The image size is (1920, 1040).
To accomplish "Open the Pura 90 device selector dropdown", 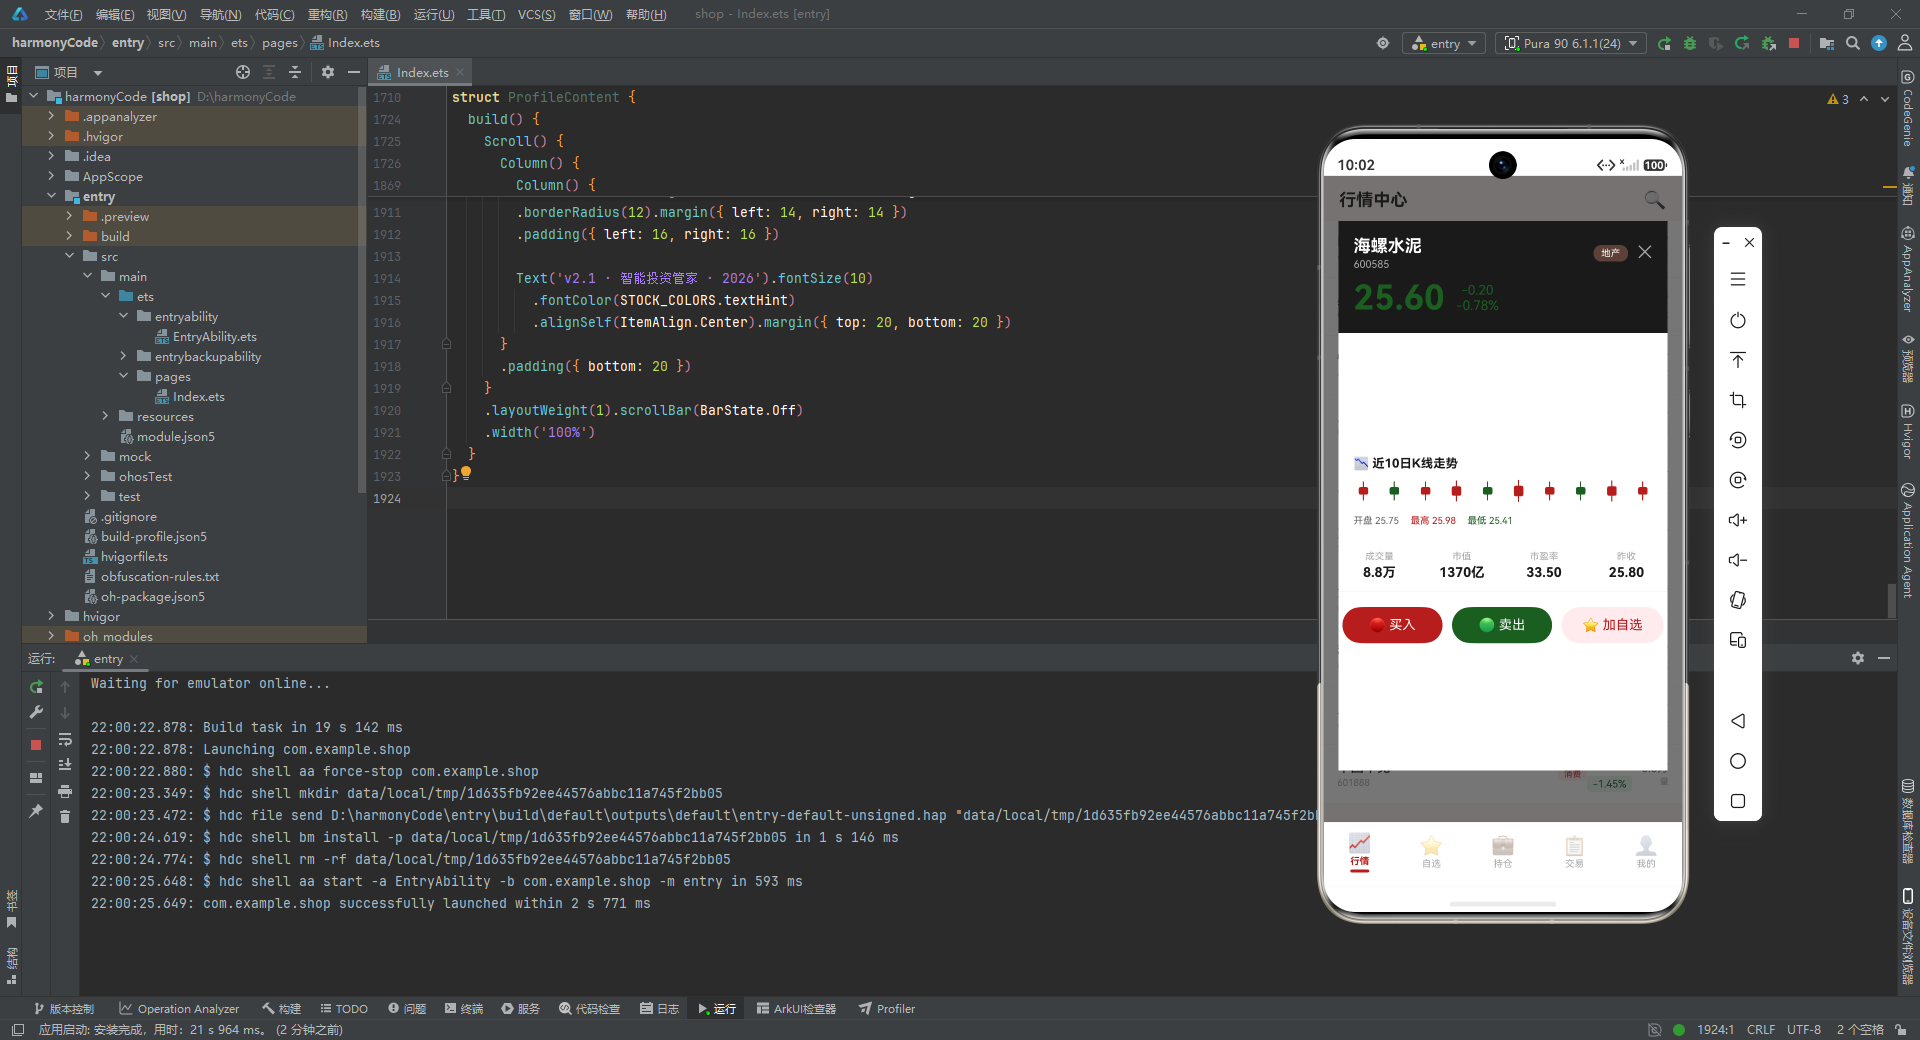I will click(1571, 43).
